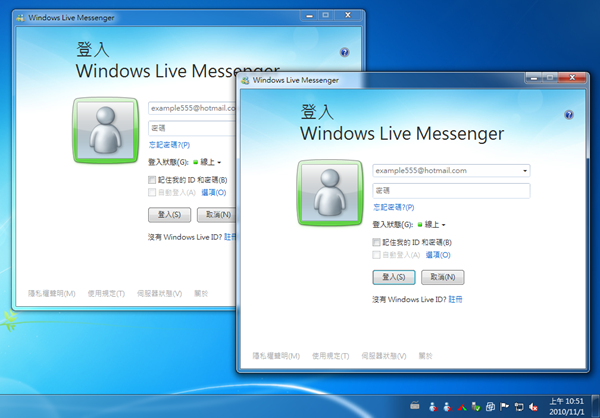Open the 線上 status dropdown in the front window
Screen dimensions: 600x418
coord(431,225)
